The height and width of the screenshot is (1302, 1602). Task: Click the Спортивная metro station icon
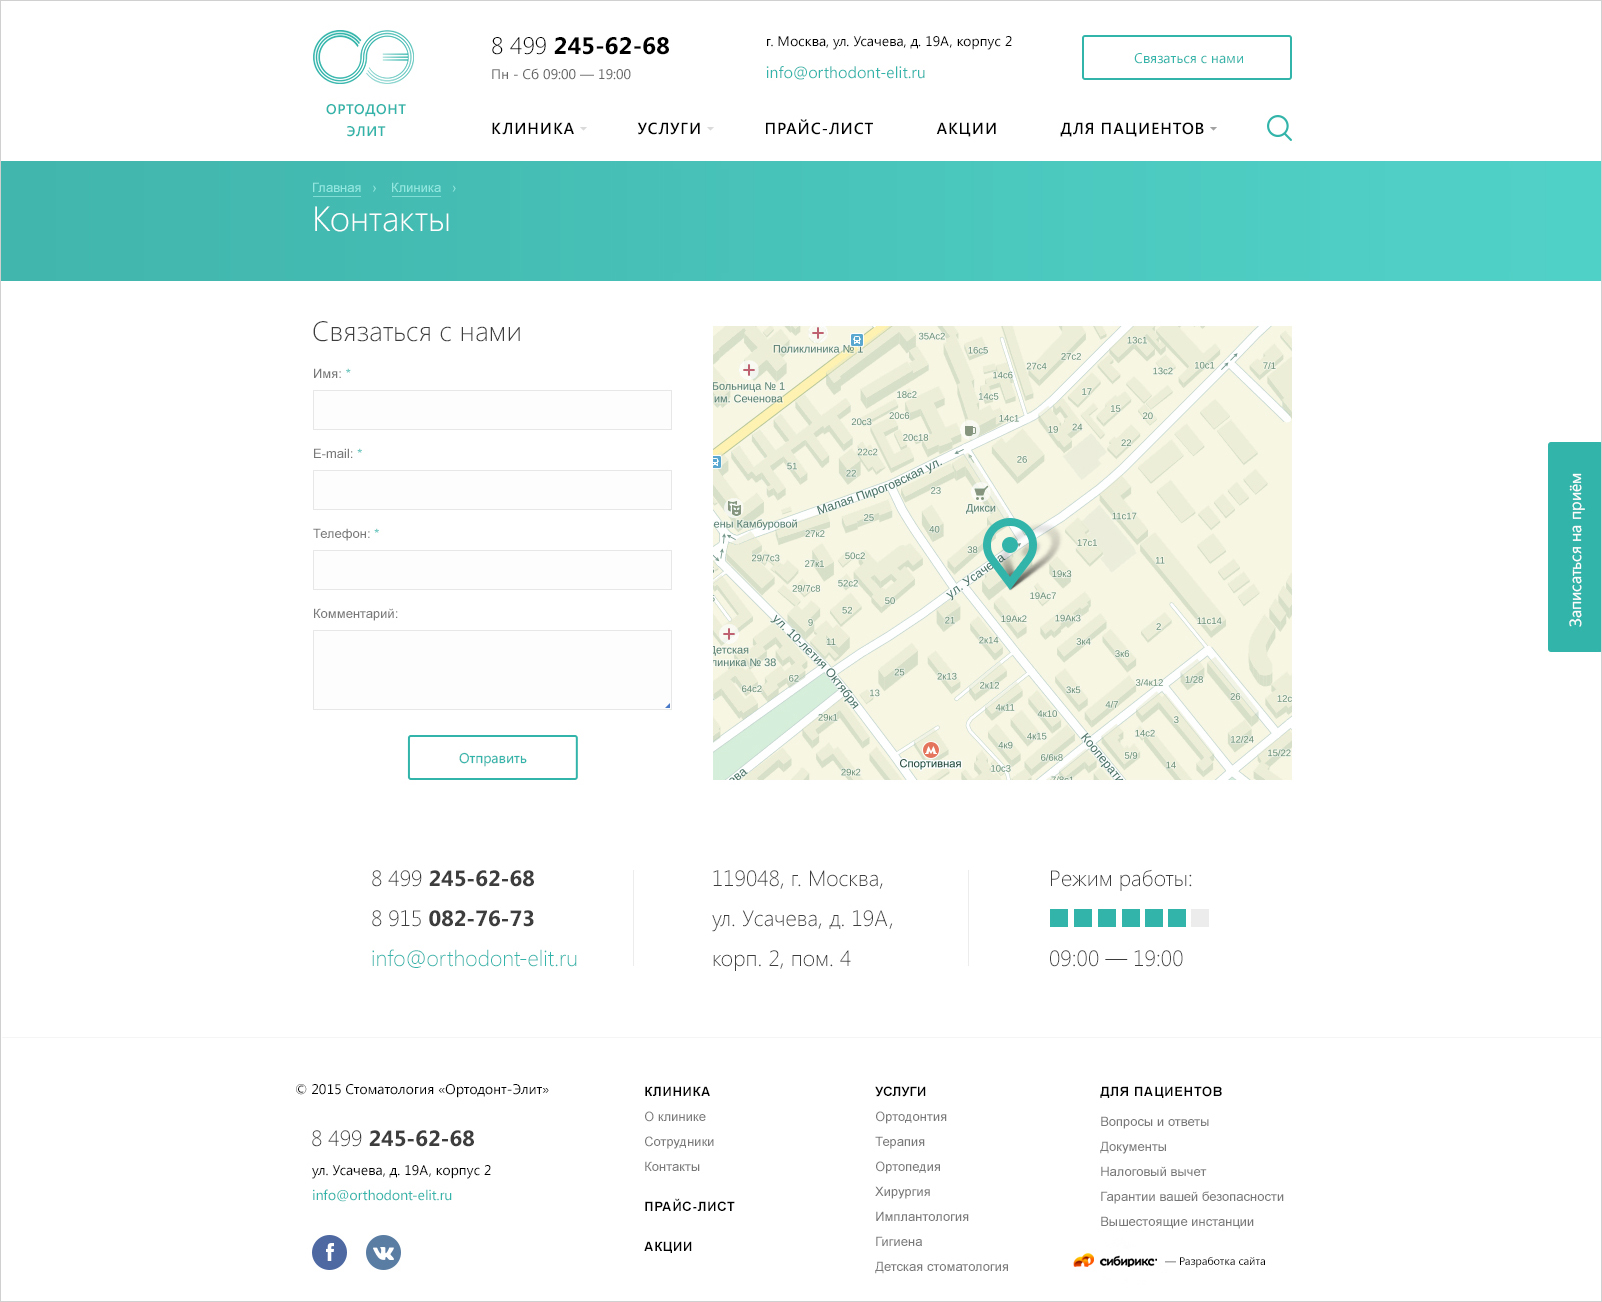pos(931,750)
